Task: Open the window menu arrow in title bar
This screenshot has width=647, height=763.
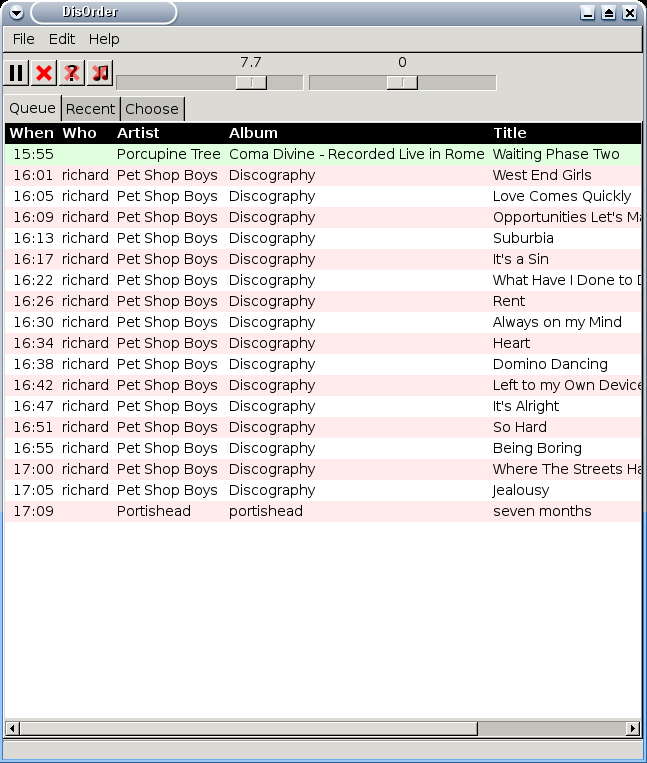Action: click(16, 13)
